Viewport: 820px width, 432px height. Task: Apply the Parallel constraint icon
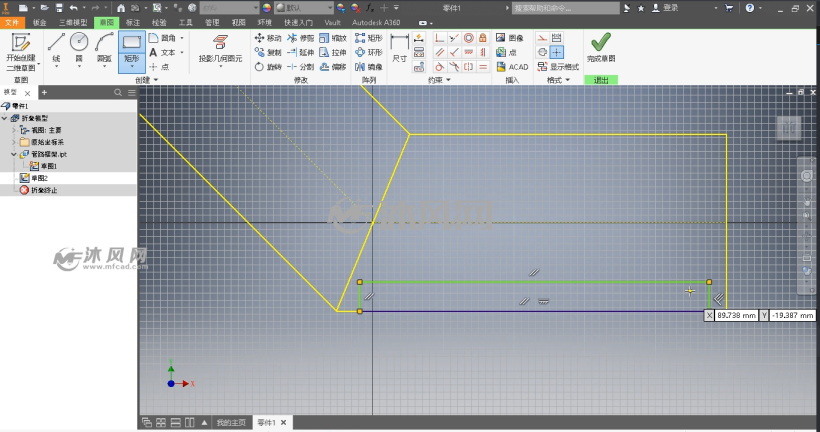click(440, 52)
